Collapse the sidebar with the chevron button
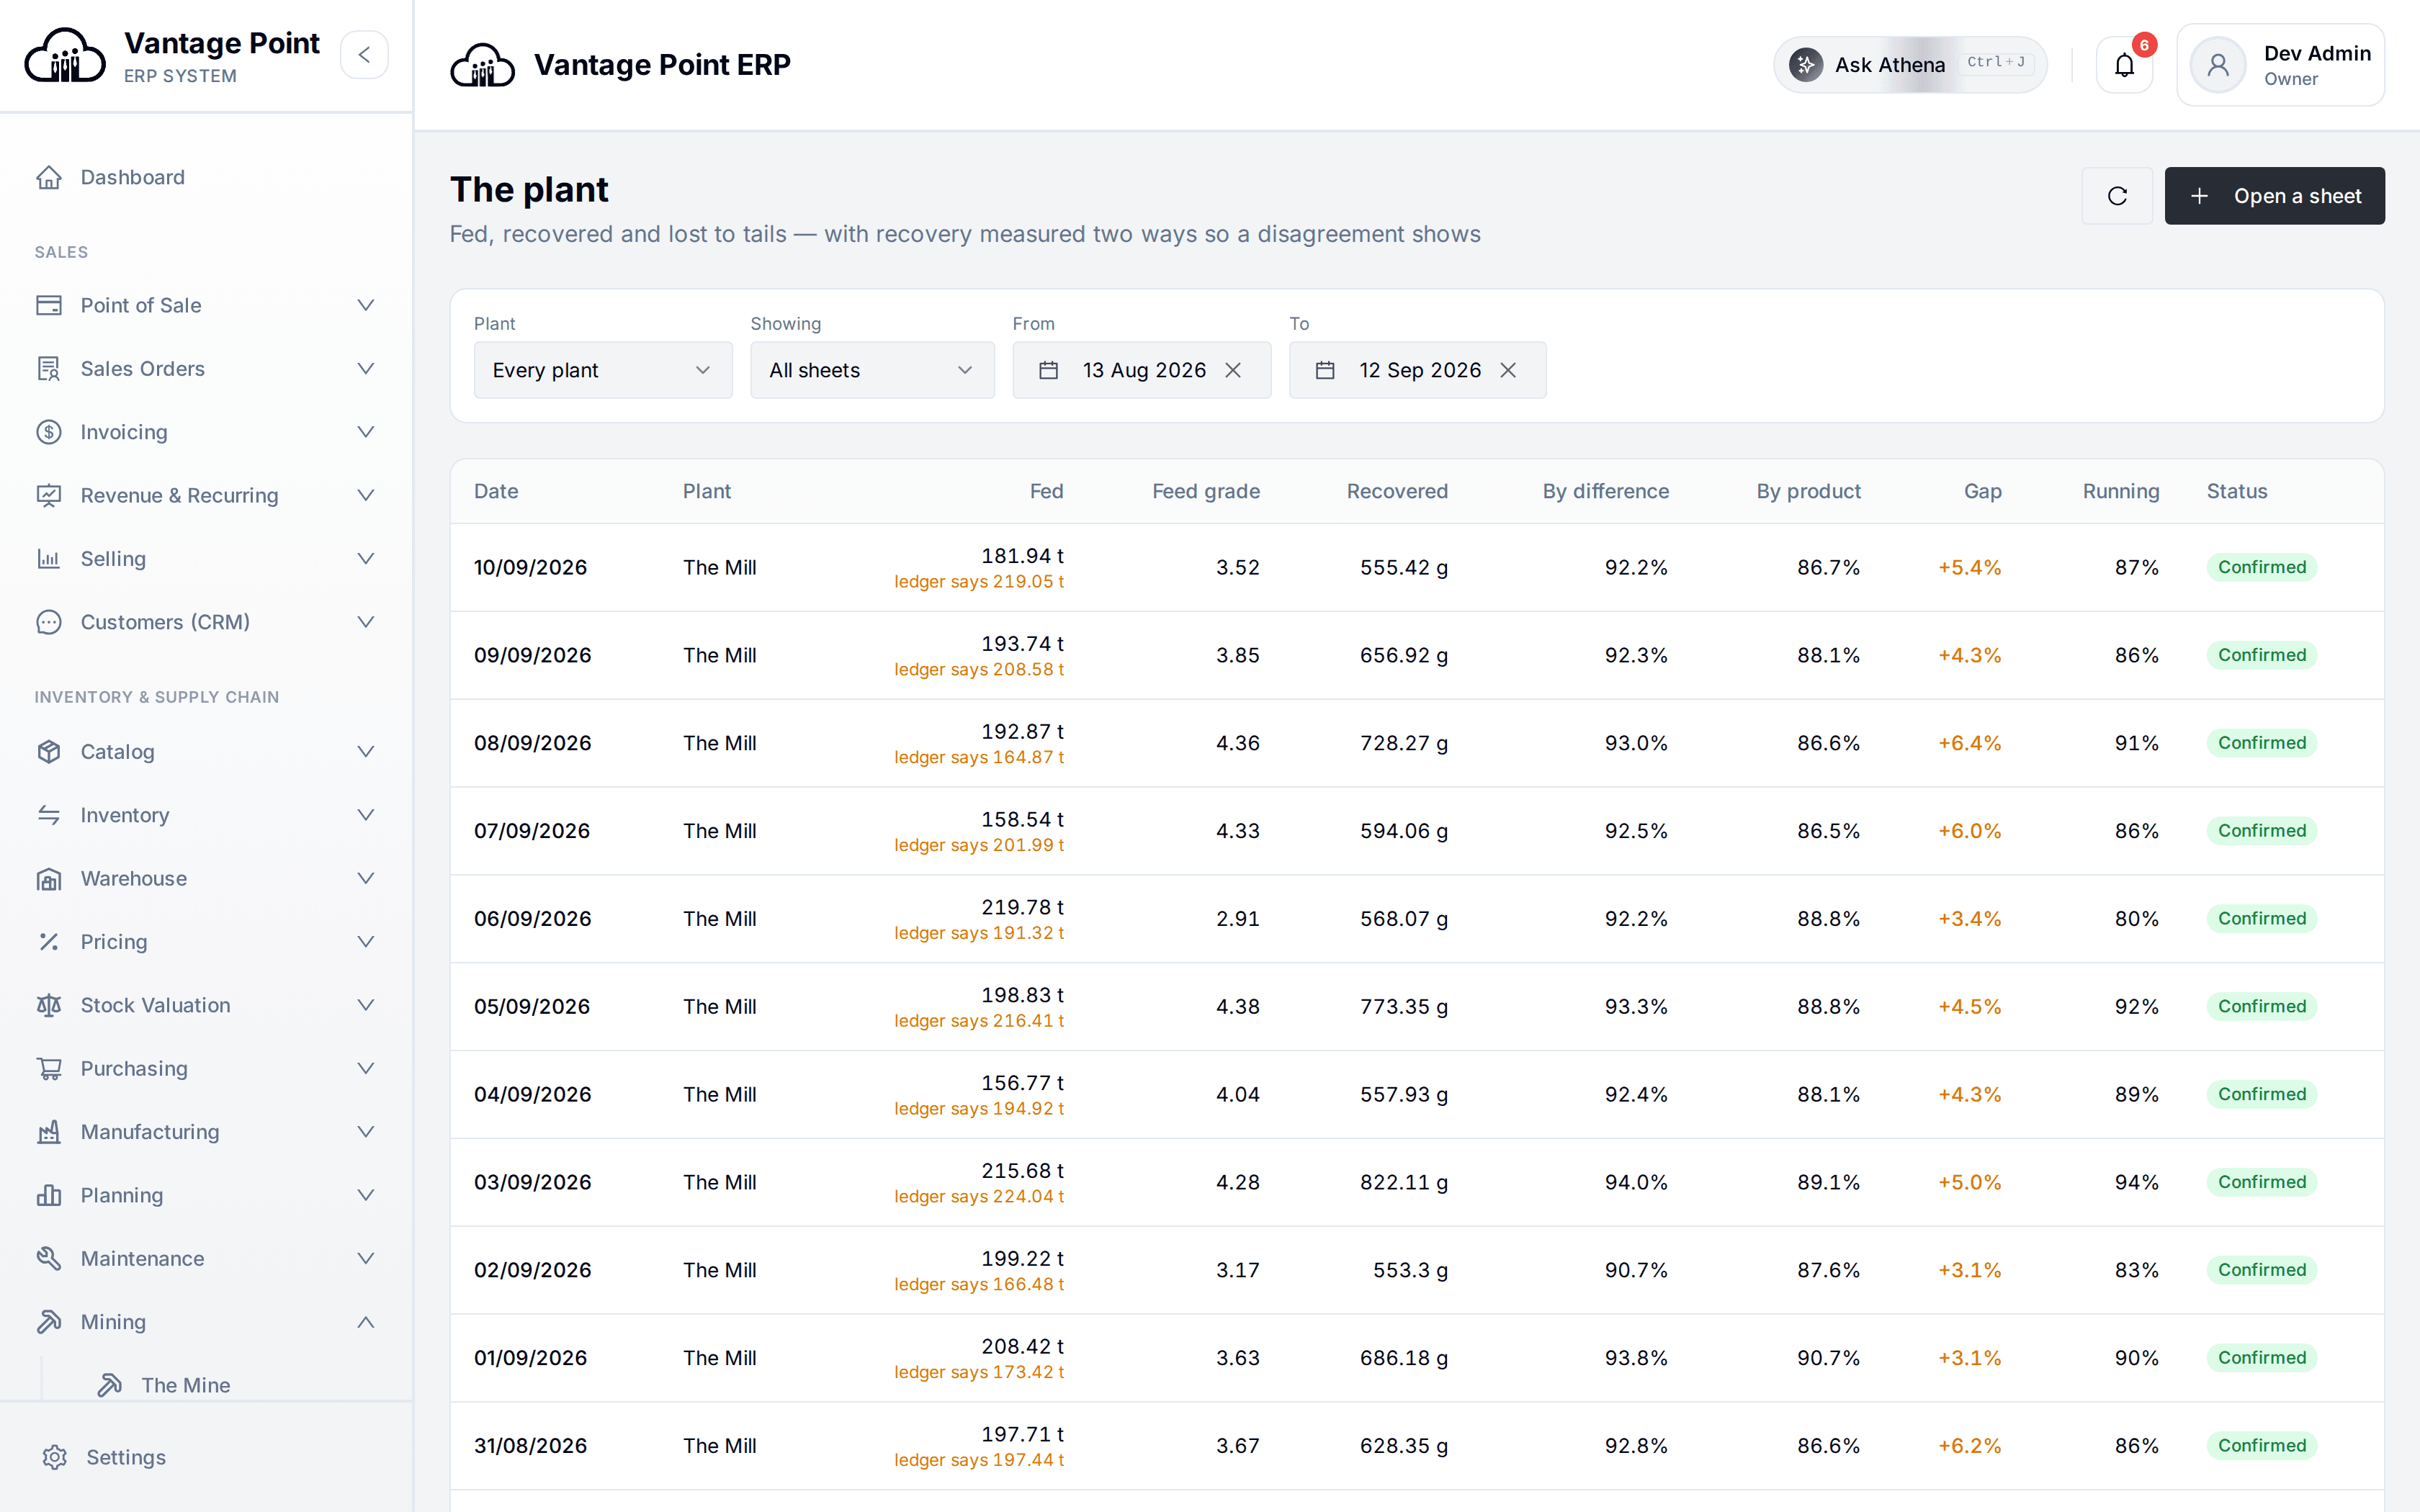 coord(364,55)
